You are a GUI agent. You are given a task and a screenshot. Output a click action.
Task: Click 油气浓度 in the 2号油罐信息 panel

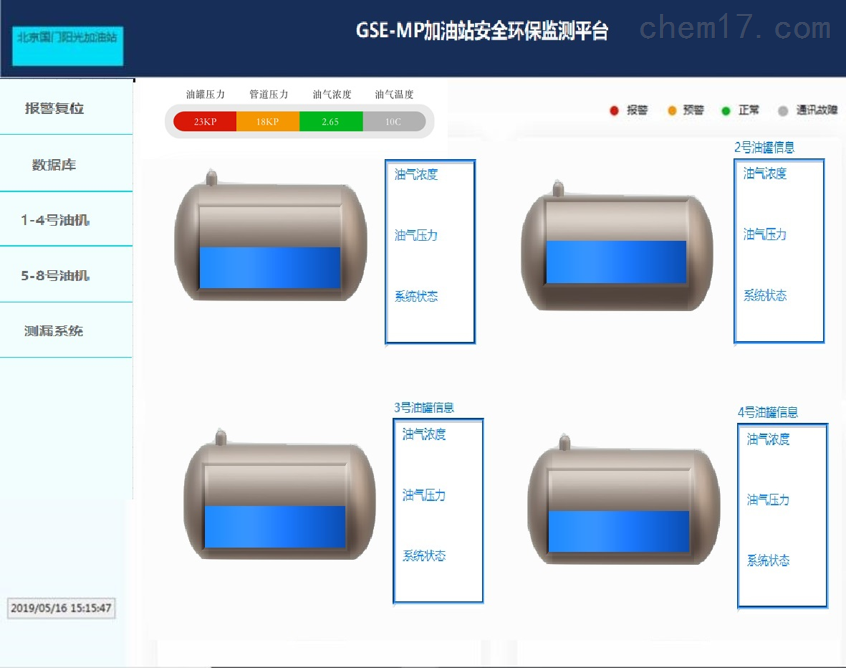click(765, 173)
